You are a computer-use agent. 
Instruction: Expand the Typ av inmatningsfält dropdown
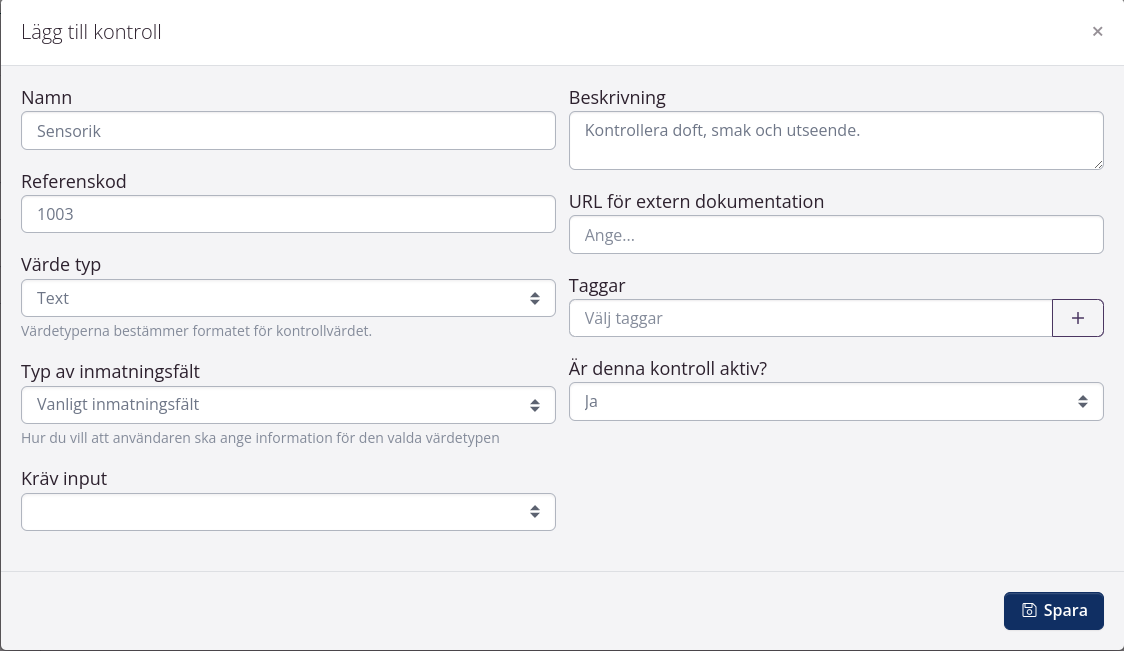click(288, 405)
